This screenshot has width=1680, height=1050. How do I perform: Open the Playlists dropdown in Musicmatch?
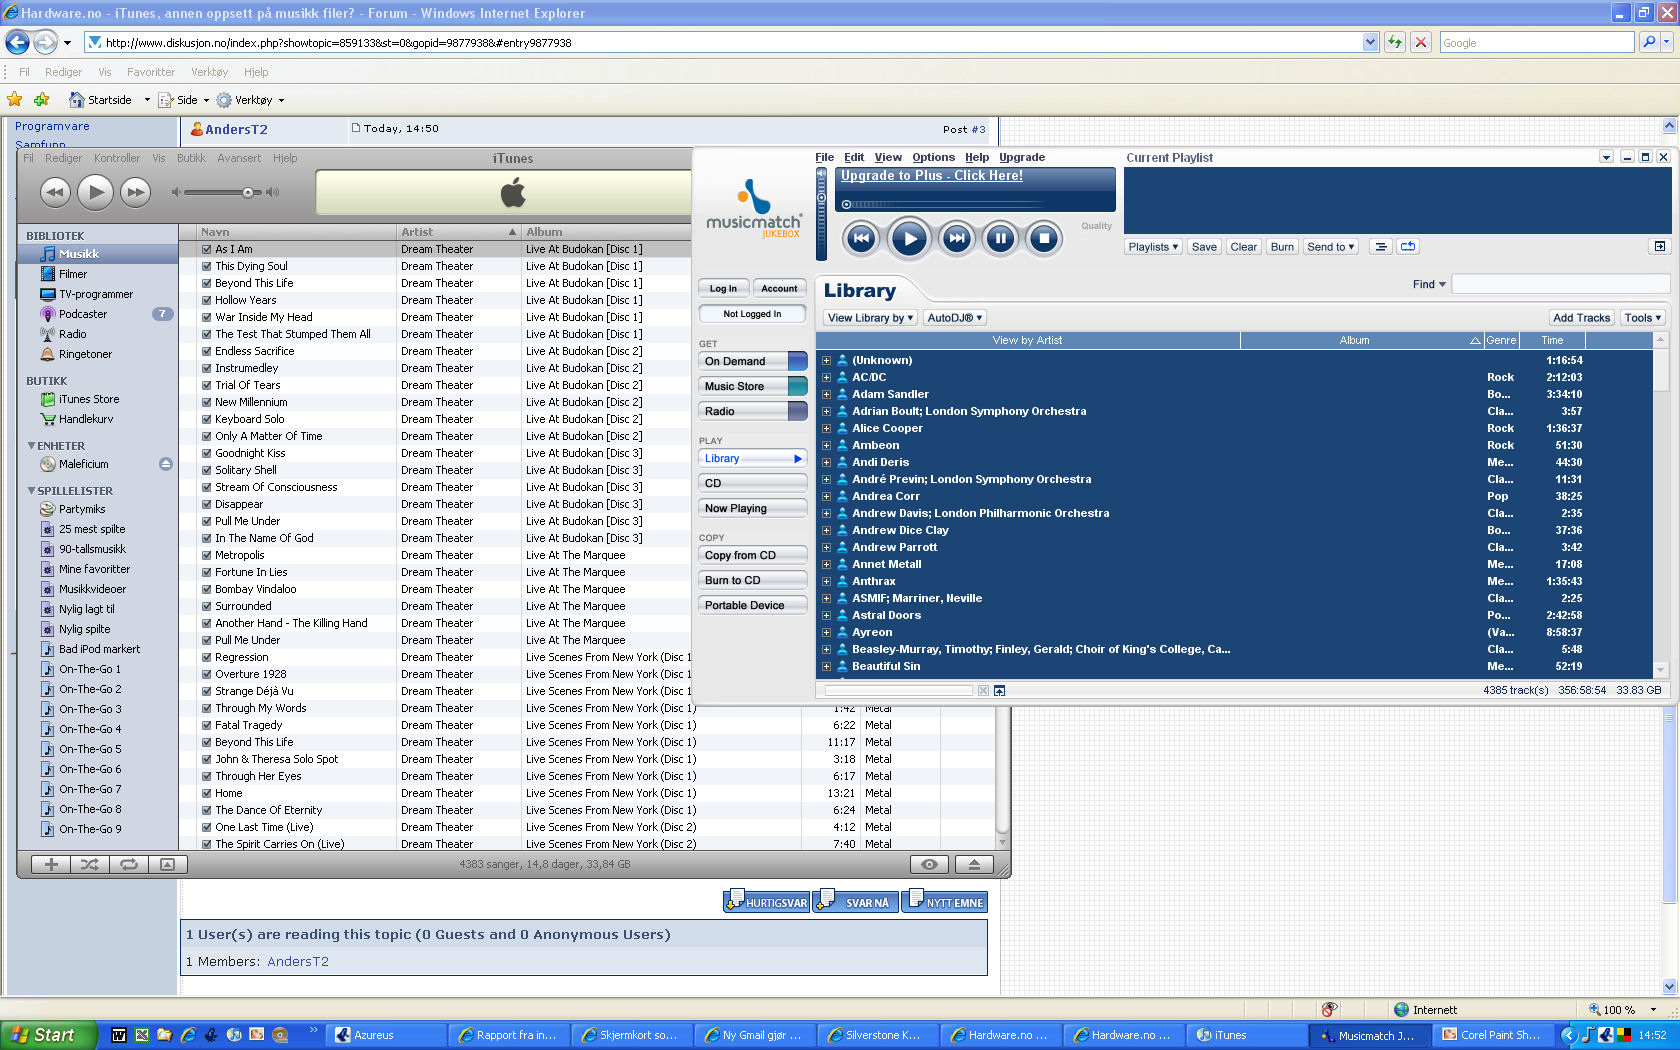click(x=1153, y=247)
